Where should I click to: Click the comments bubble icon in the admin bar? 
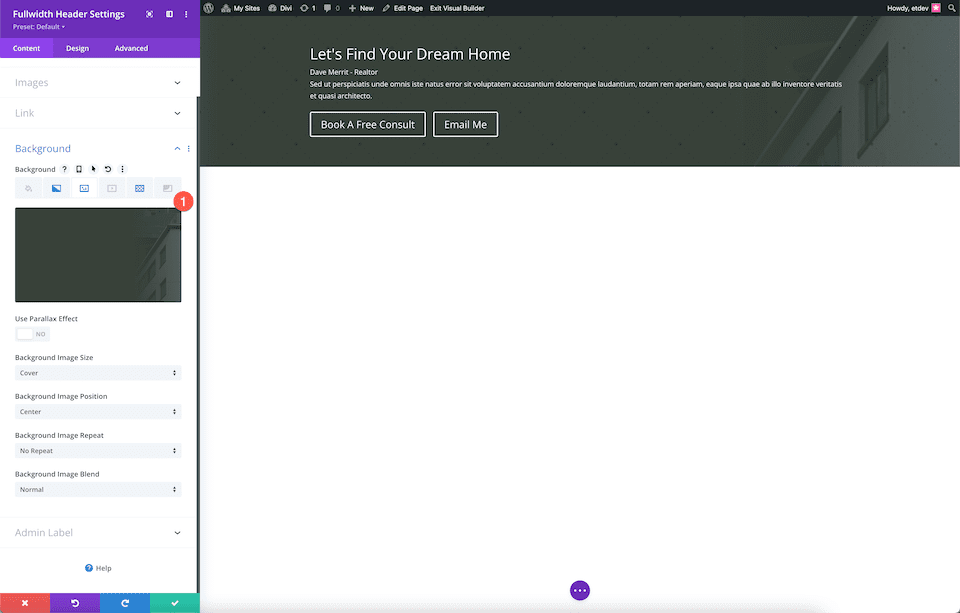click(331, 8)
